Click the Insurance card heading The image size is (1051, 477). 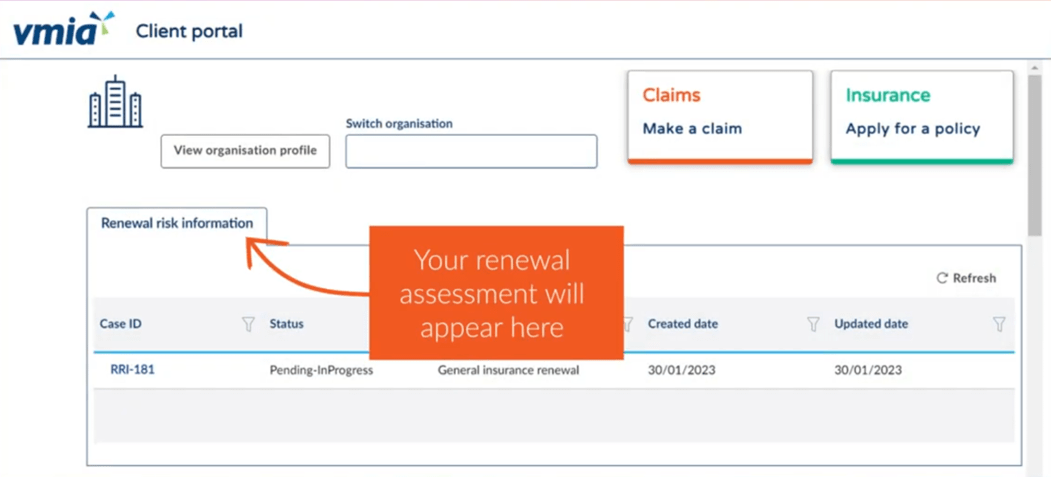888,96
